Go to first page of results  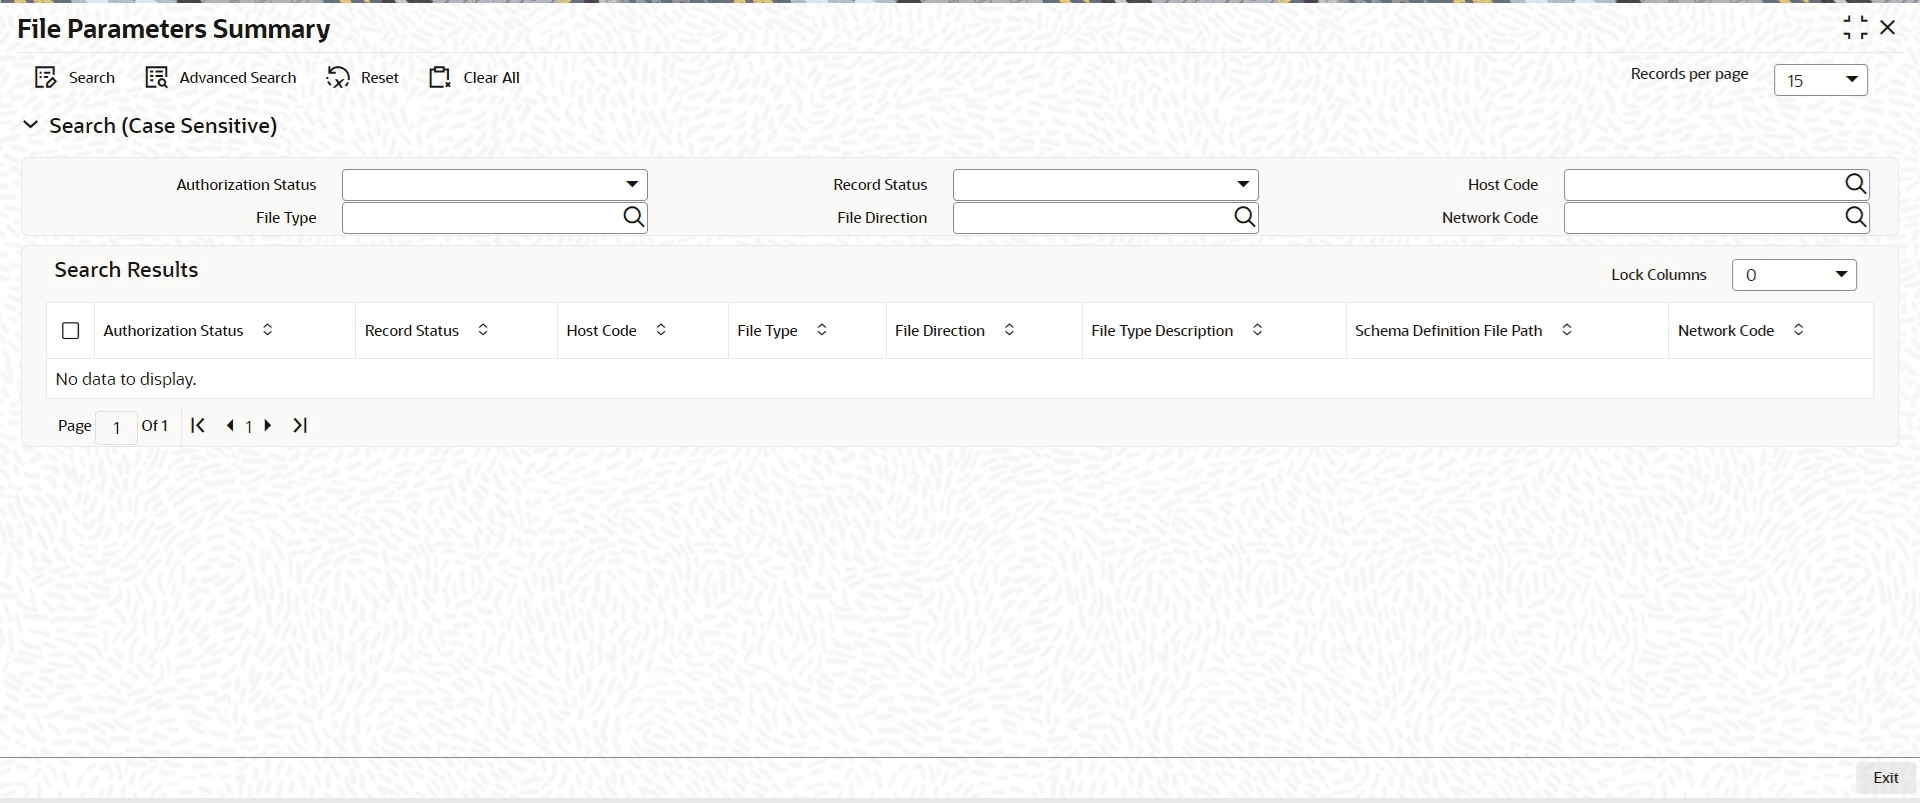tap(198, 426)
